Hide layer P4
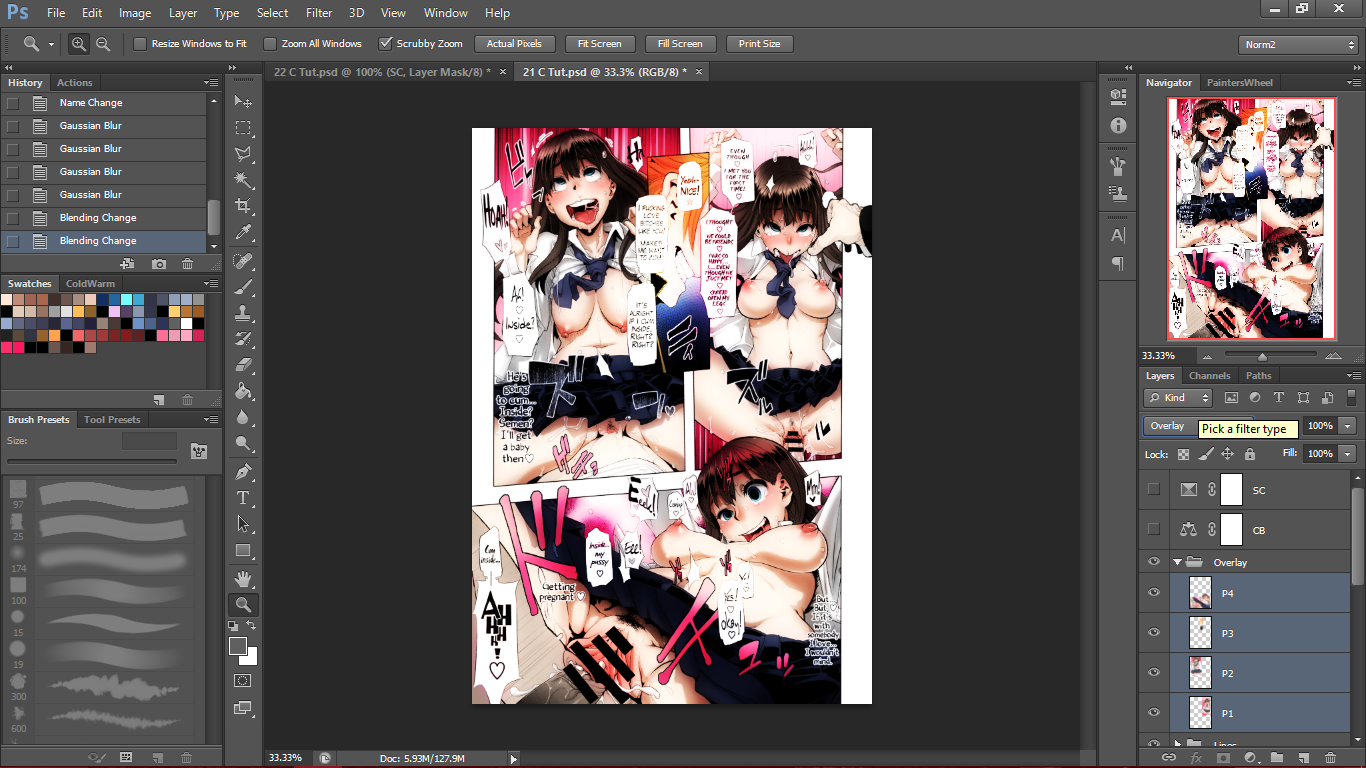This screenshot has height=768, width=1366. pos(1154,593)
